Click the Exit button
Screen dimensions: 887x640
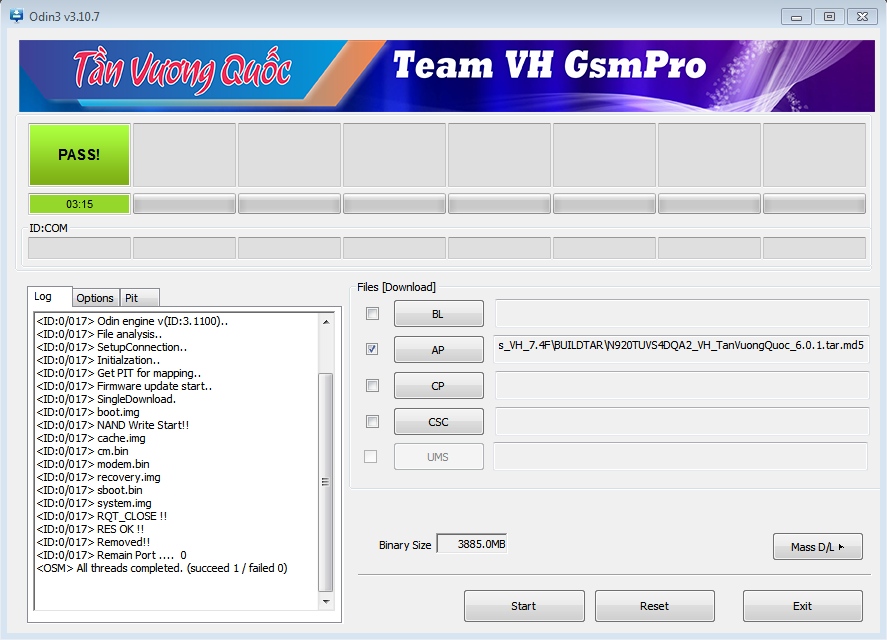pyautogui.click(x=802, y=606)
